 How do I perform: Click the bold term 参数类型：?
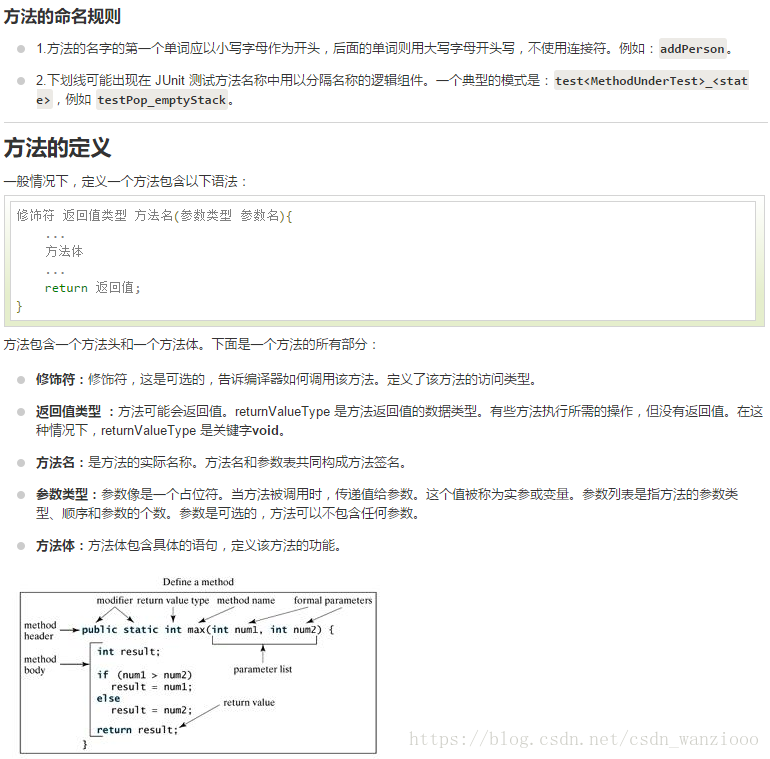68,494
